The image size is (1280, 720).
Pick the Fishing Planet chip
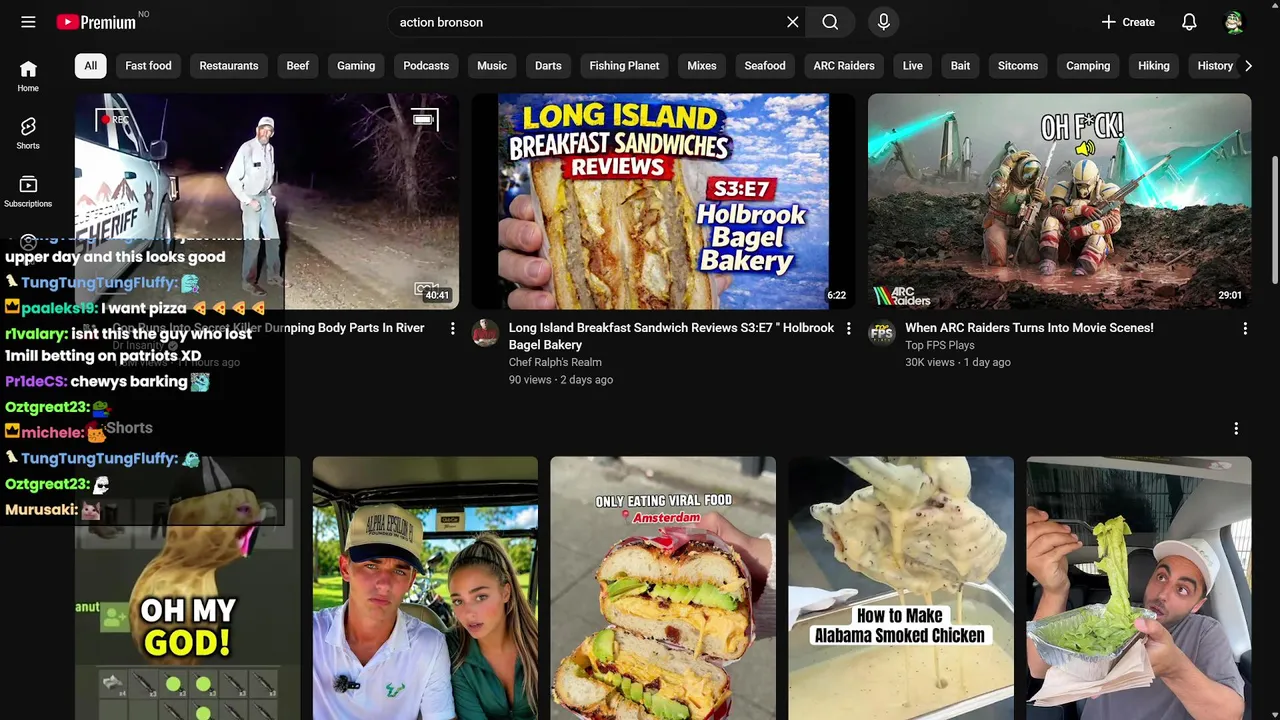(x=624, y=66)
